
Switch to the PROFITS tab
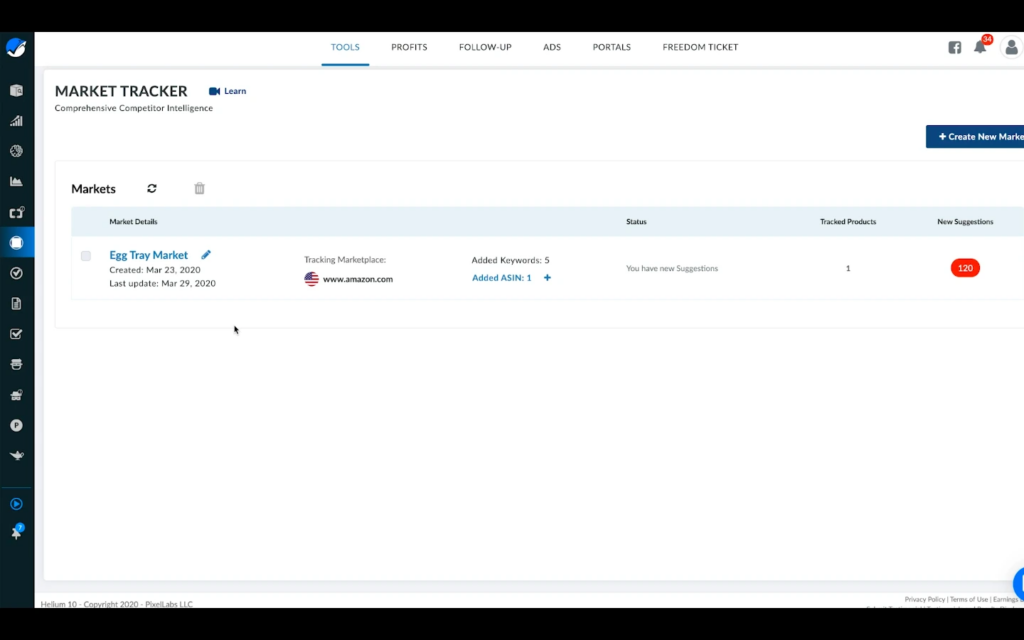409,47
